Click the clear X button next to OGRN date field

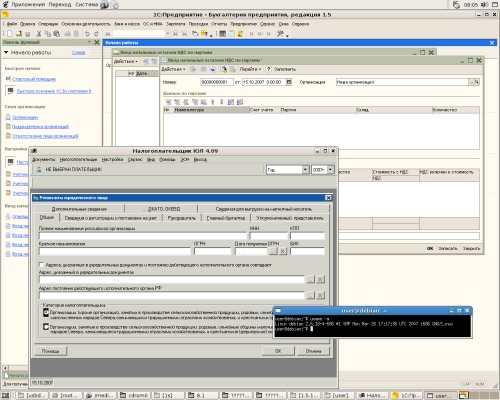tap(283, 251)
